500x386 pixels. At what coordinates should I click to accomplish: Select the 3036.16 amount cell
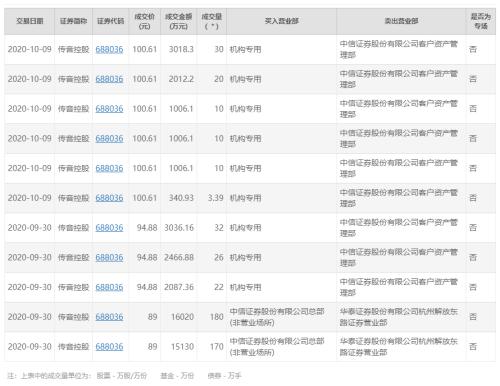click(x=179, y=228)
